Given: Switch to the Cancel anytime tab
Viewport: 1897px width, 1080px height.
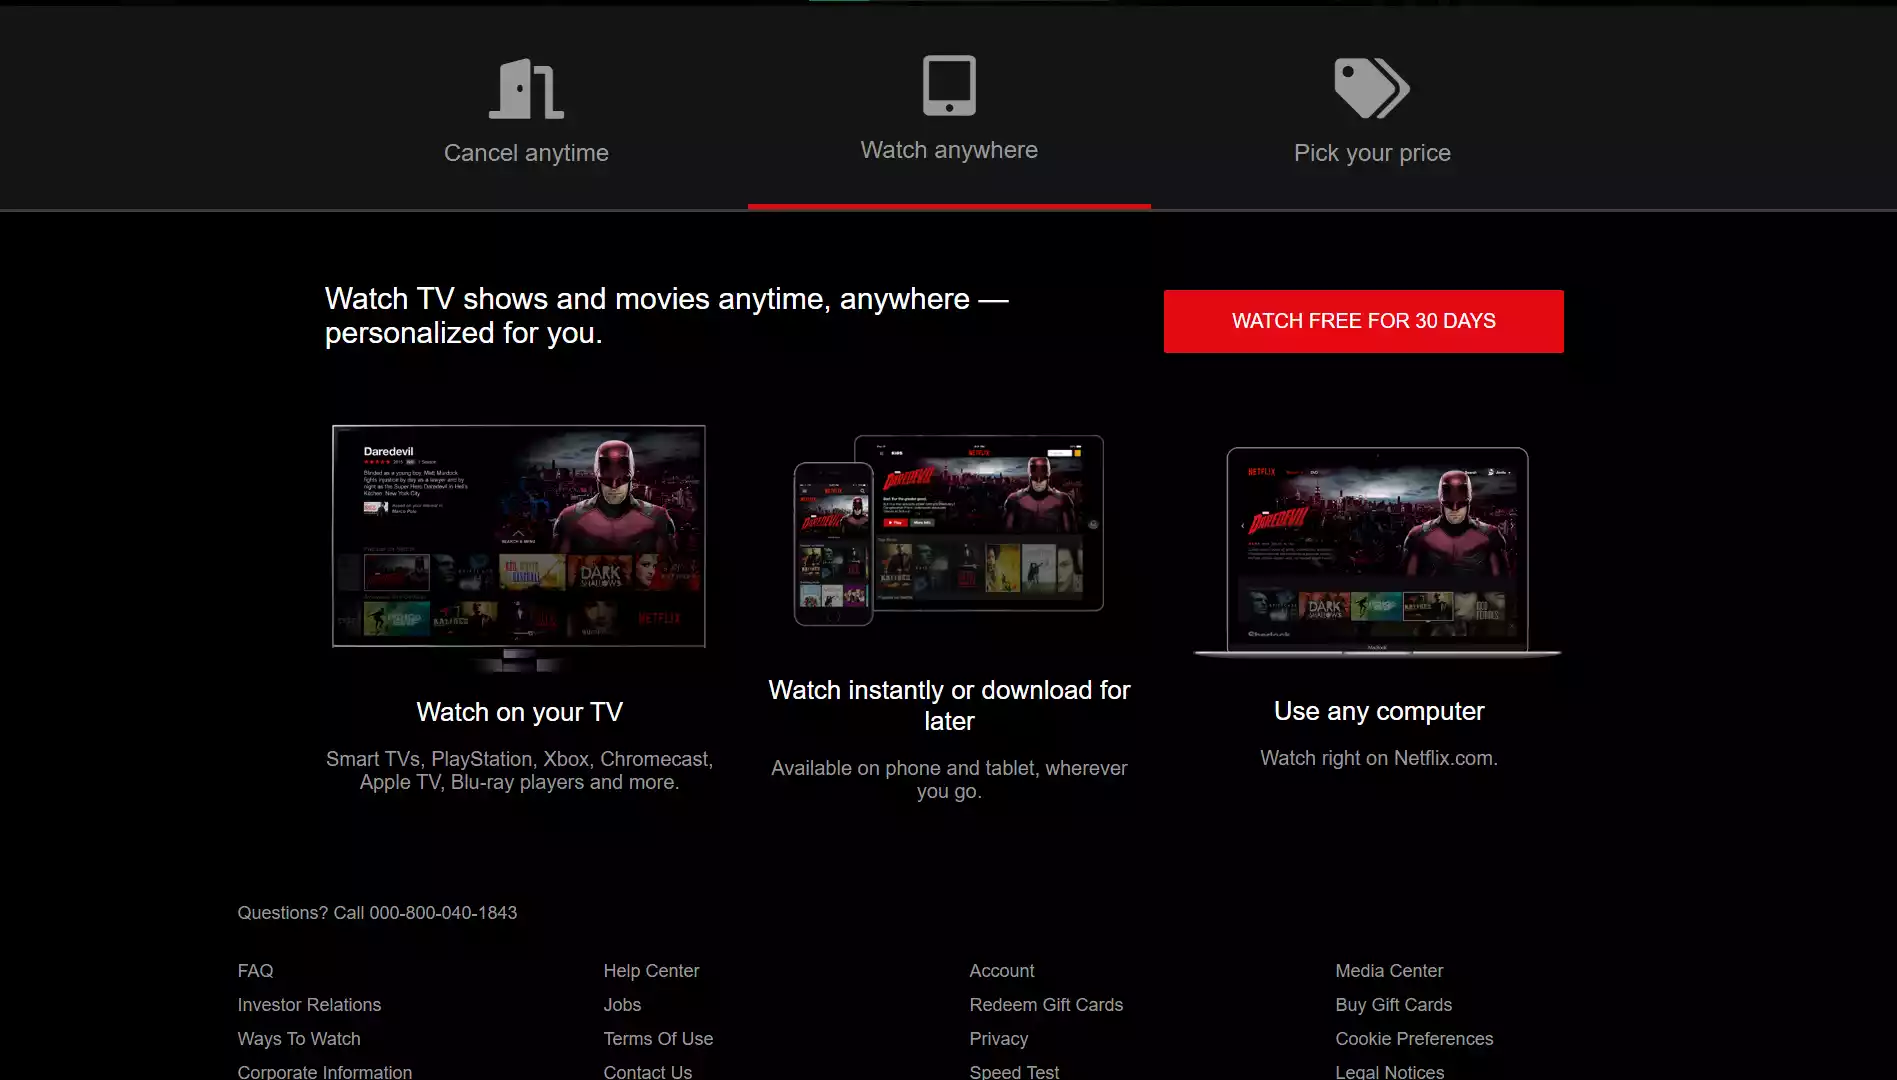Looking at the screenshot, I should coord(526,153).
